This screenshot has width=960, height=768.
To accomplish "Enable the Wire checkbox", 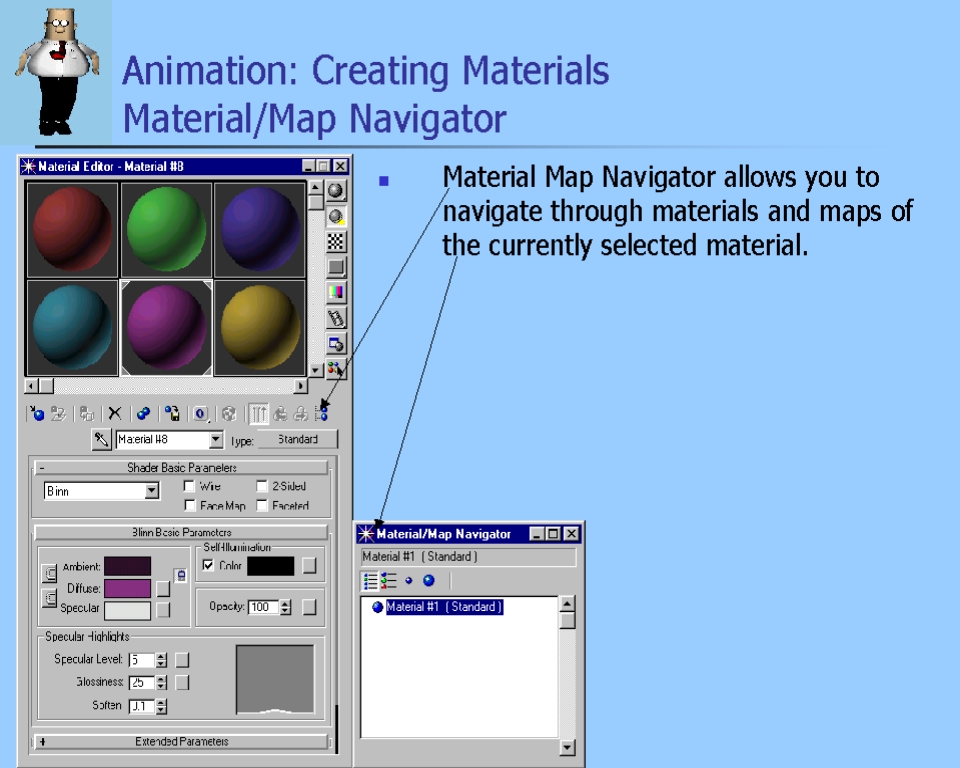I will (189, 487).
